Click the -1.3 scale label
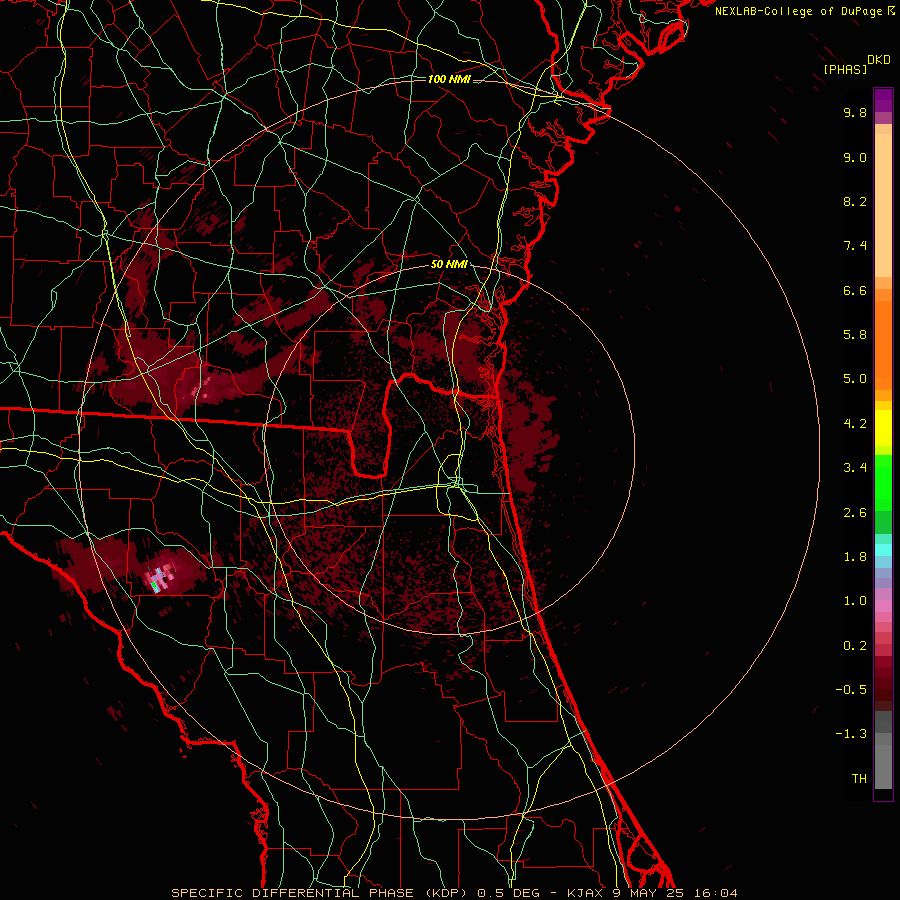The height and width of the screenshot is (900, 900). [851, 734]
